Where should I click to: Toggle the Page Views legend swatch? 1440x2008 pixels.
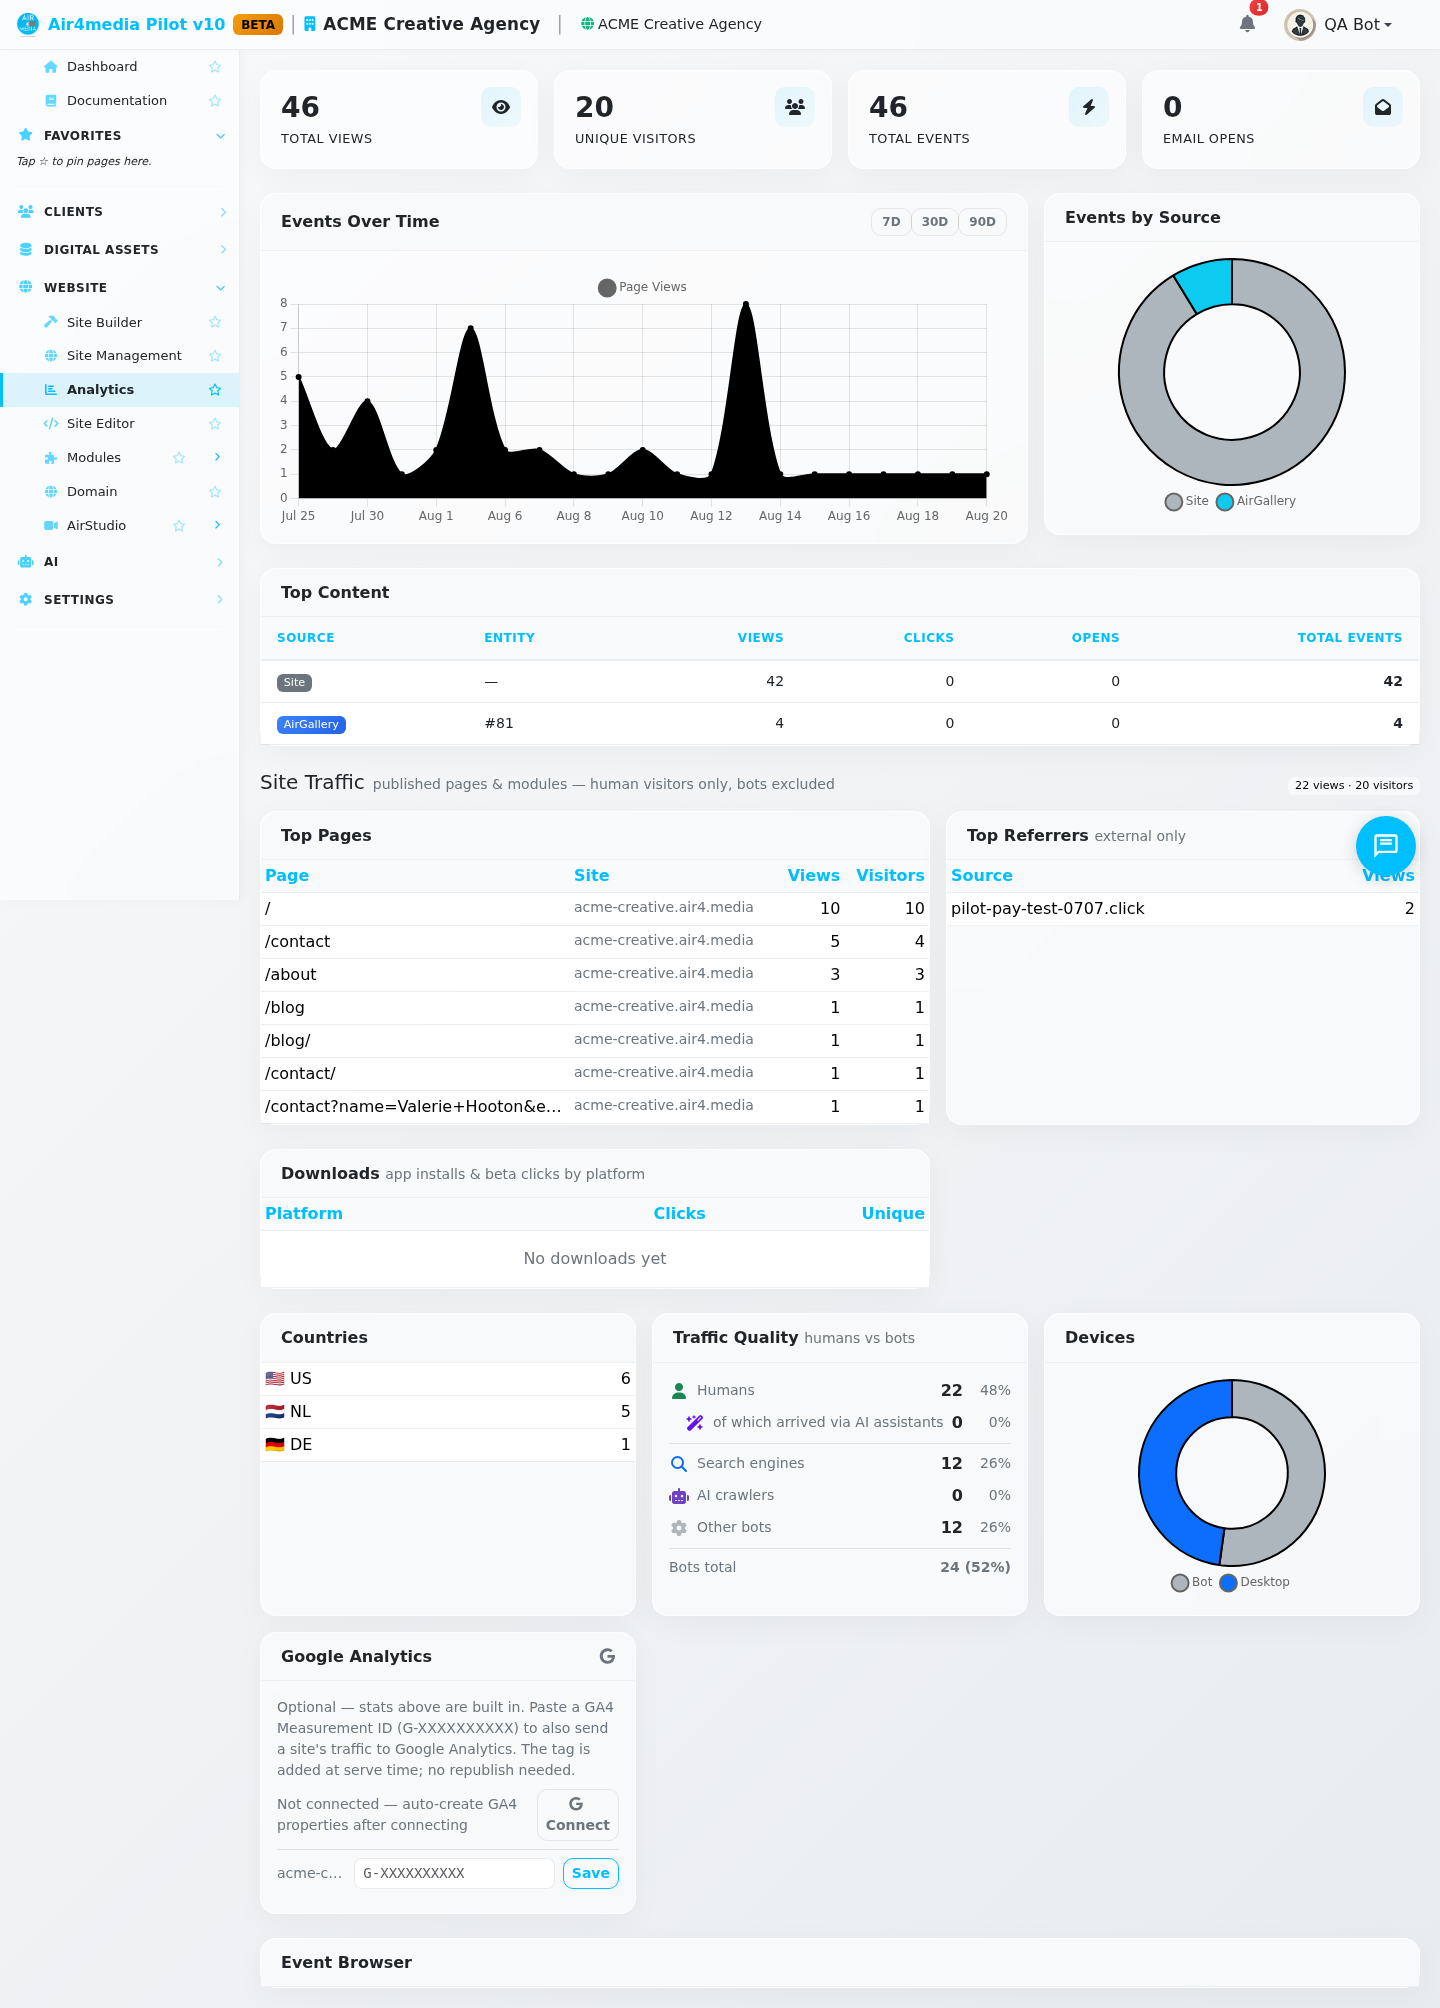tap(607, 288)
